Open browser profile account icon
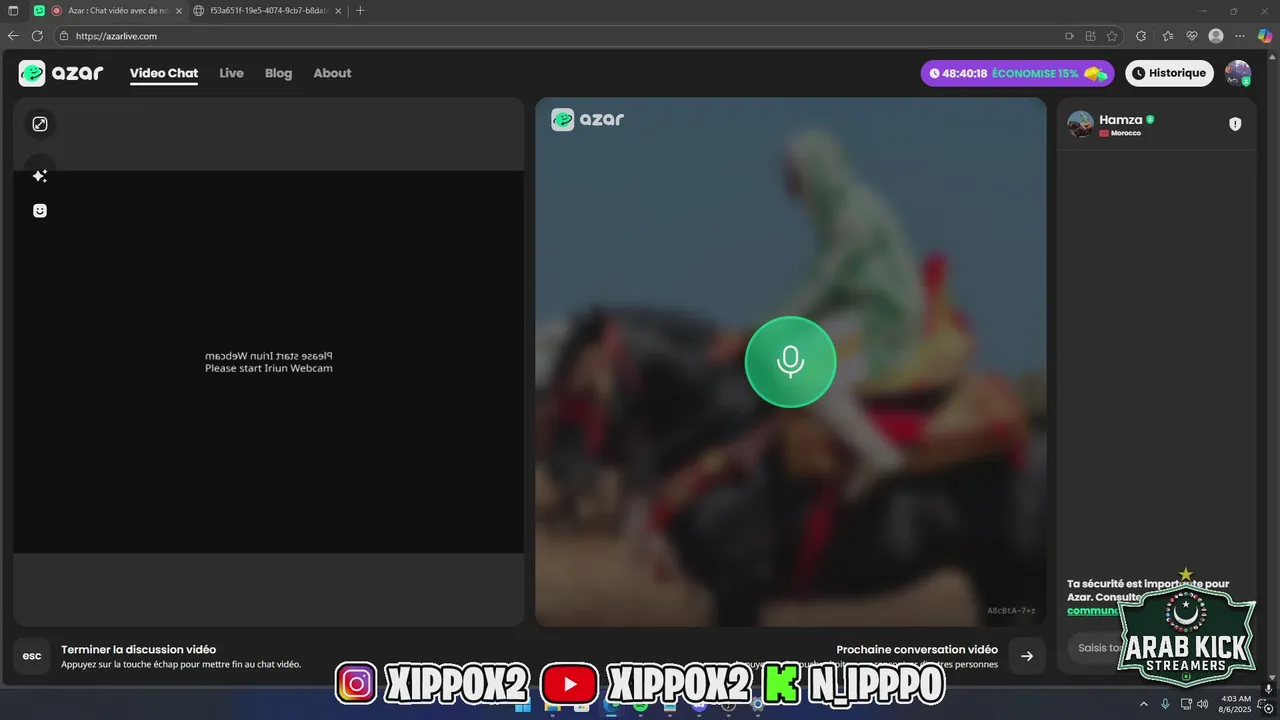The width and height of the screenshot is (1280, 720). (1216, 36)
